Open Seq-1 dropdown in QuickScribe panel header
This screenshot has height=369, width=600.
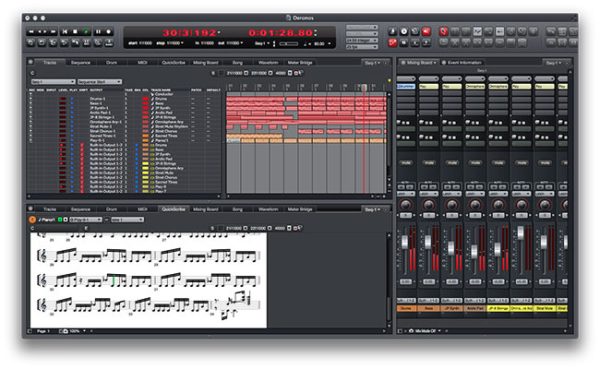tap(371, 209)
